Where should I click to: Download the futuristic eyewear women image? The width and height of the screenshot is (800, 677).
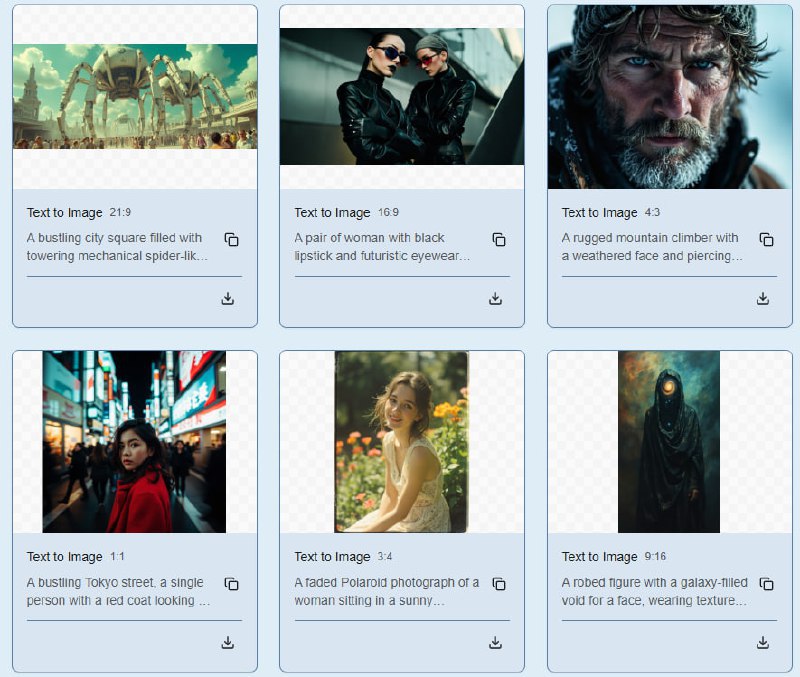495,298
